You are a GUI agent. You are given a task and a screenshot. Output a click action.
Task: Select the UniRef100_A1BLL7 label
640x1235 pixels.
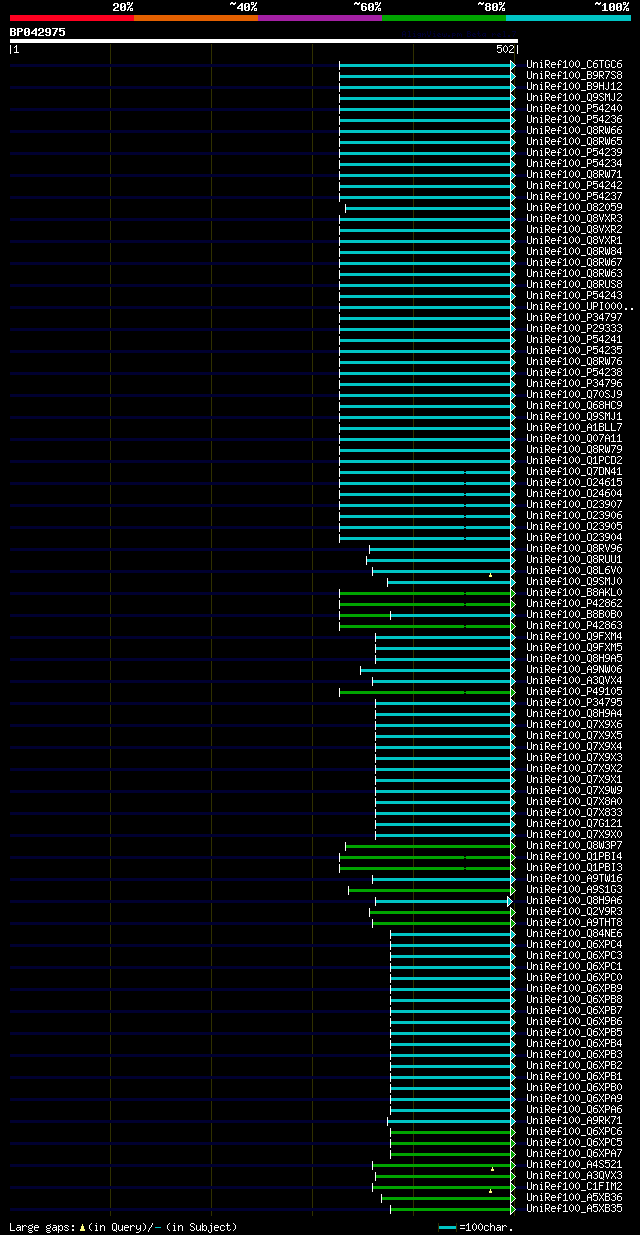(x=574, y=427)
